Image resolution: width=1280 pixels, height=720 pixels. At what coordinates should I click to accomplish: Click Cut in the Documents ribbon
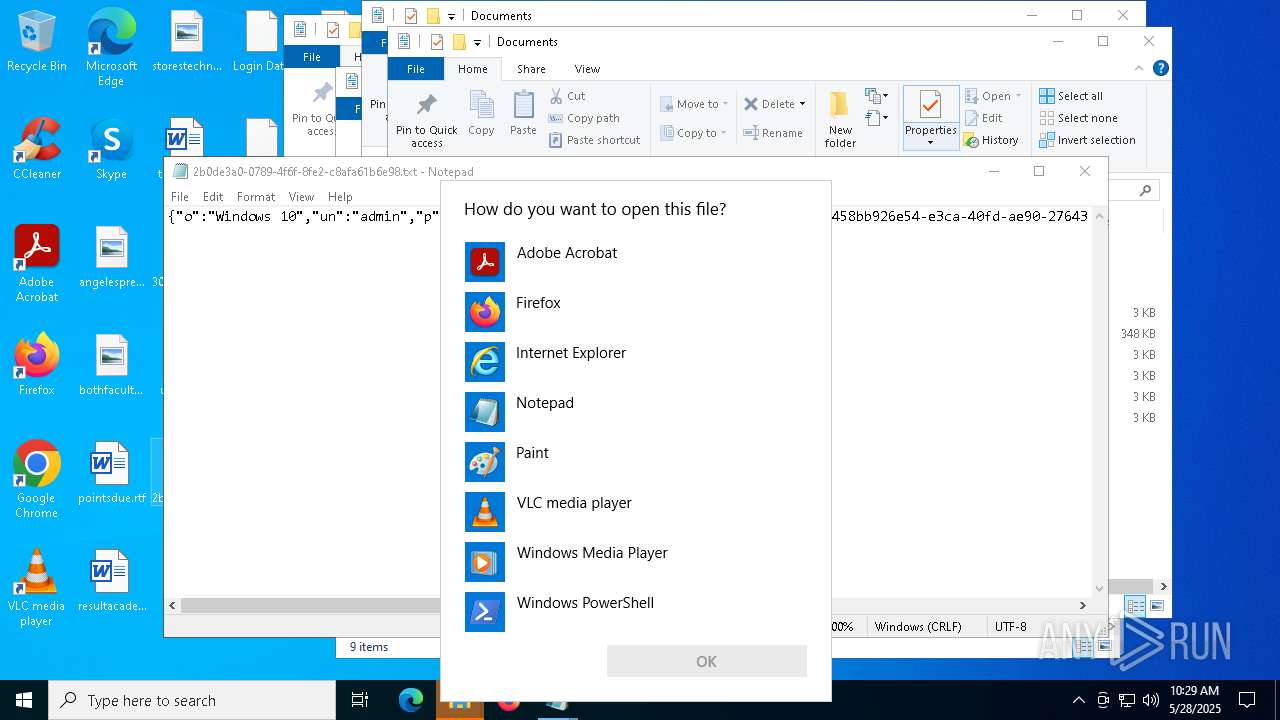click(567, 96)
